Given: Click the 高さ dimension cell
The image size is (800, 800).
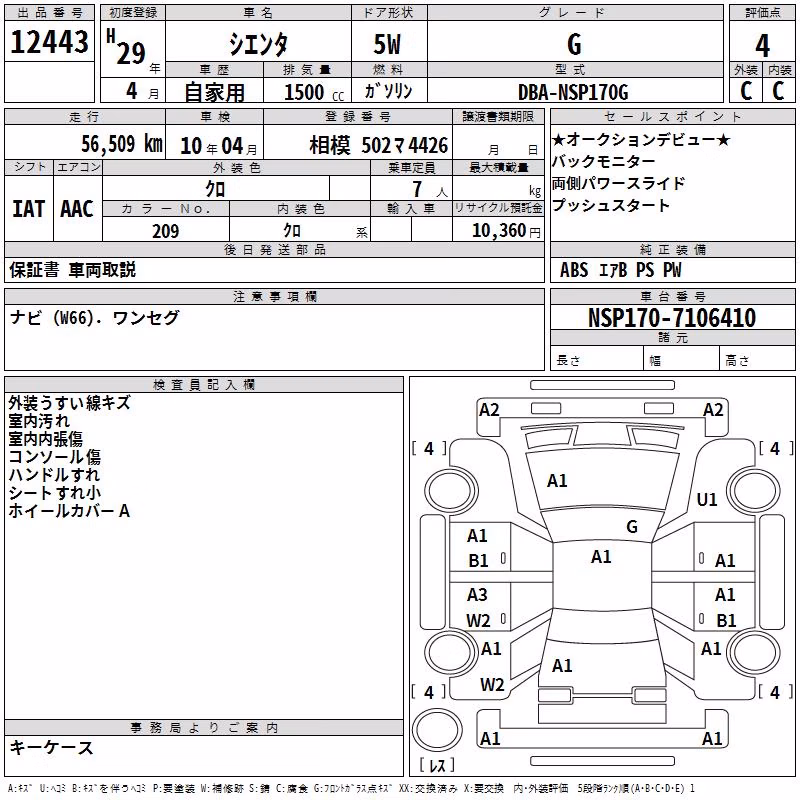Looking at the screenshot, I should pos(758,360).
